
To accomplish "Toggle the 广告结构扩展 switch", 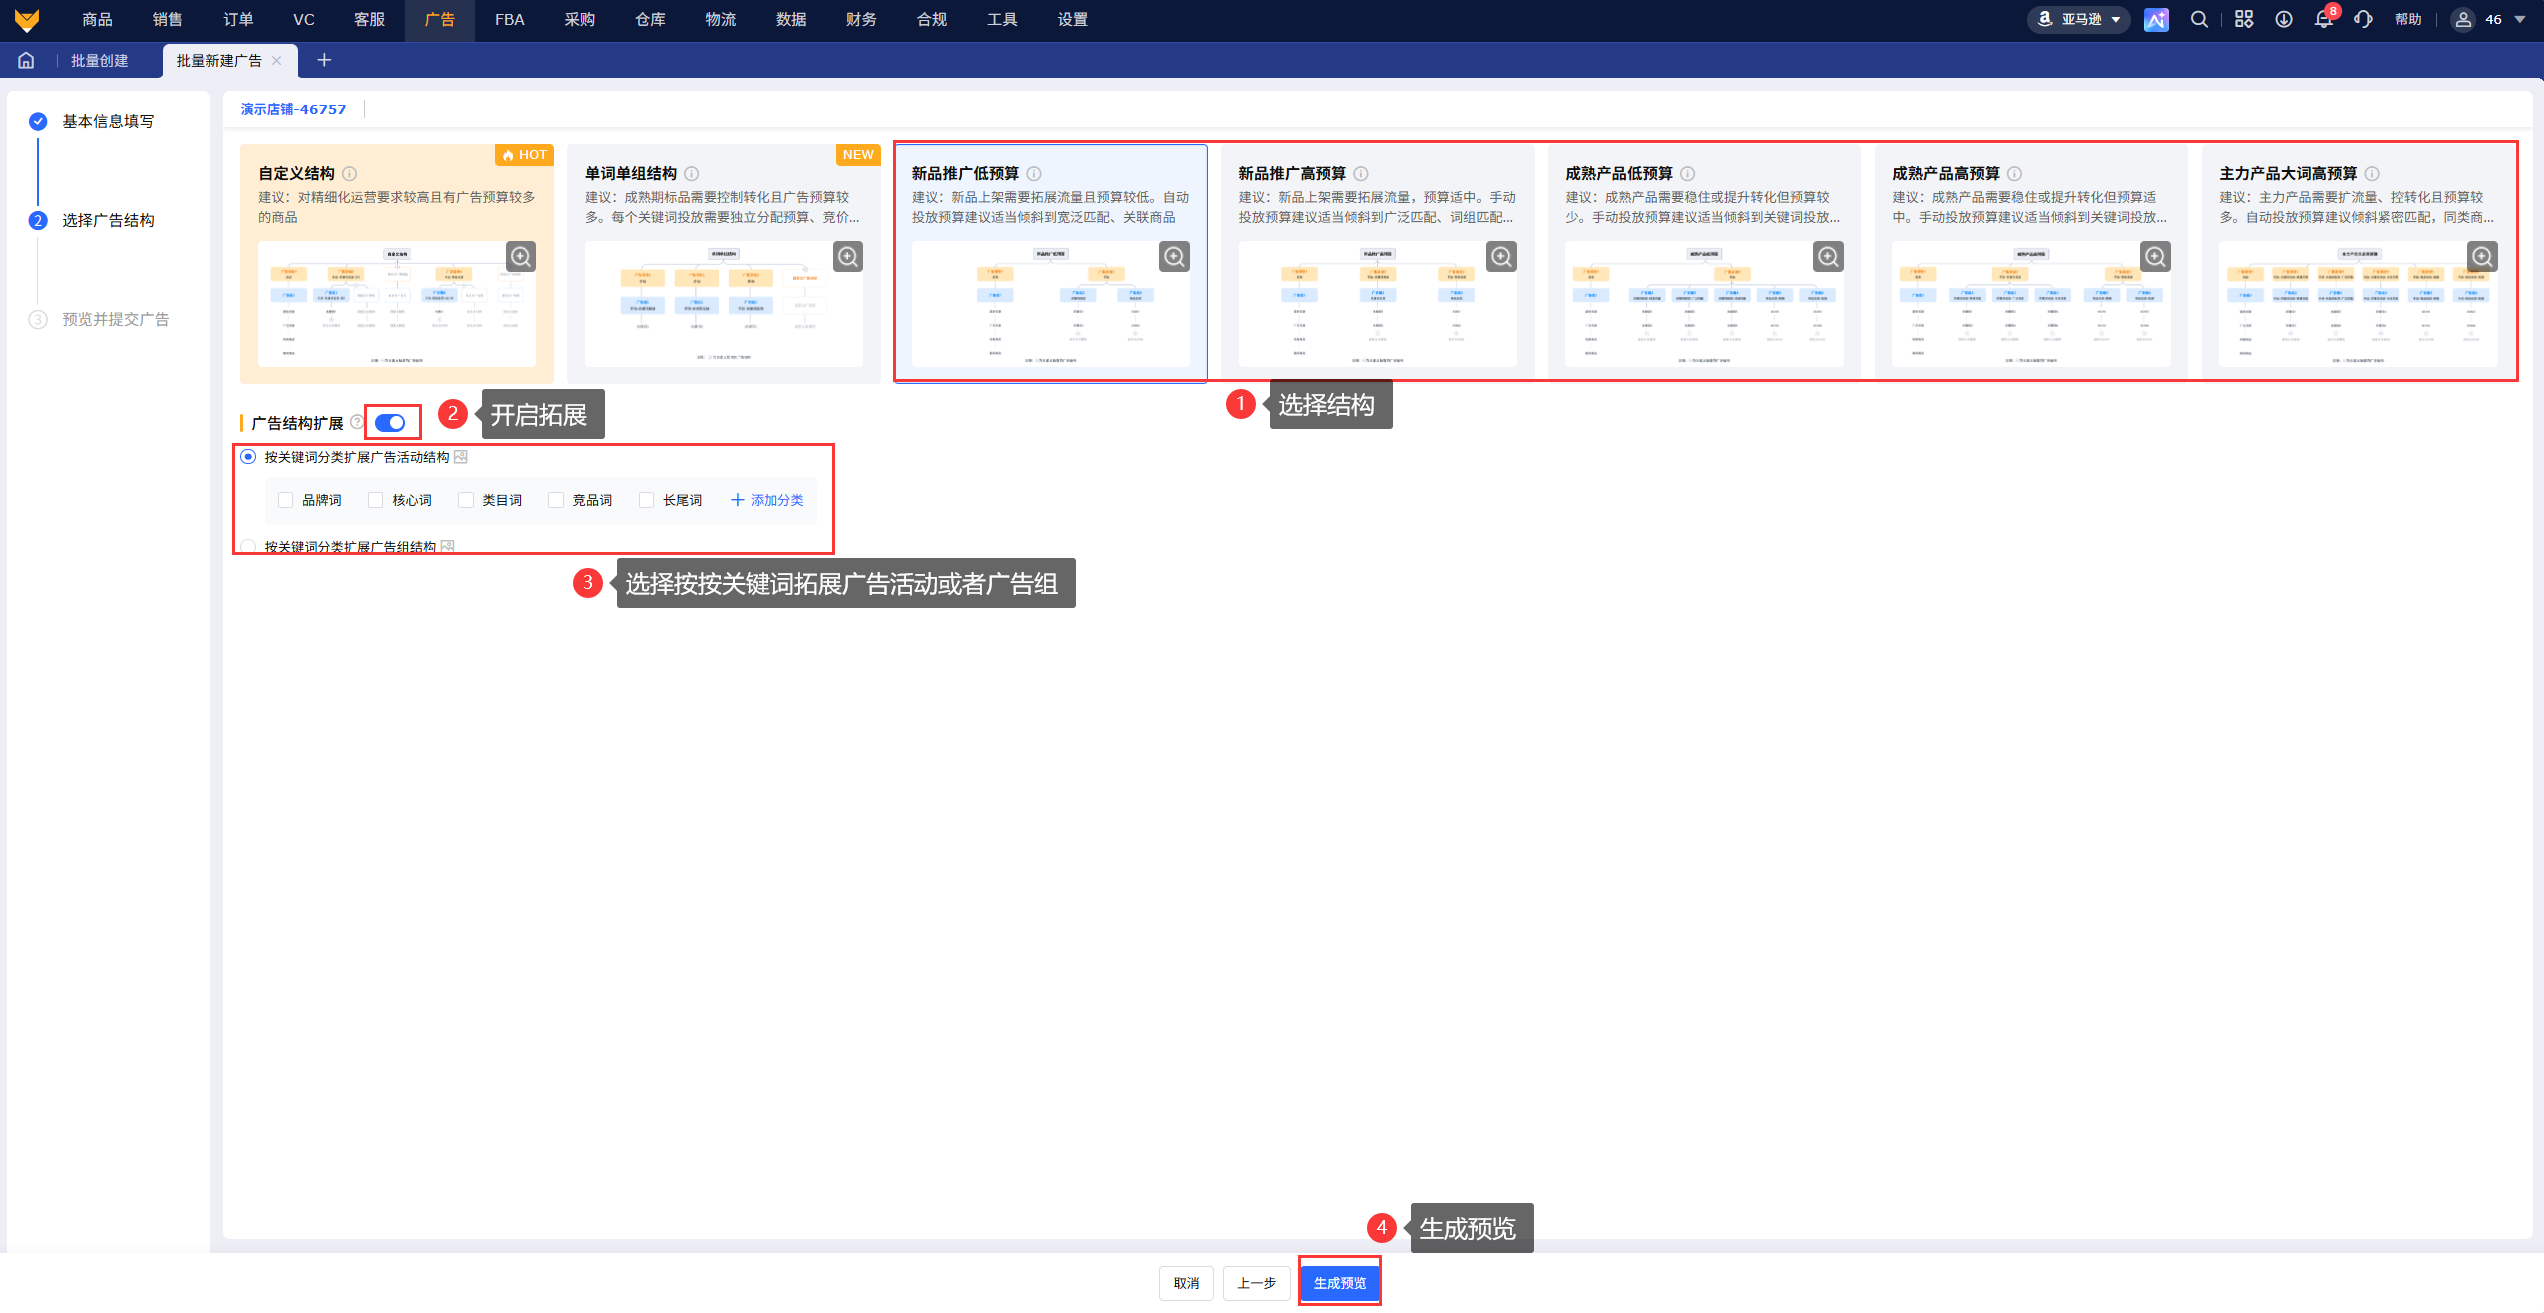I will 390,423.
